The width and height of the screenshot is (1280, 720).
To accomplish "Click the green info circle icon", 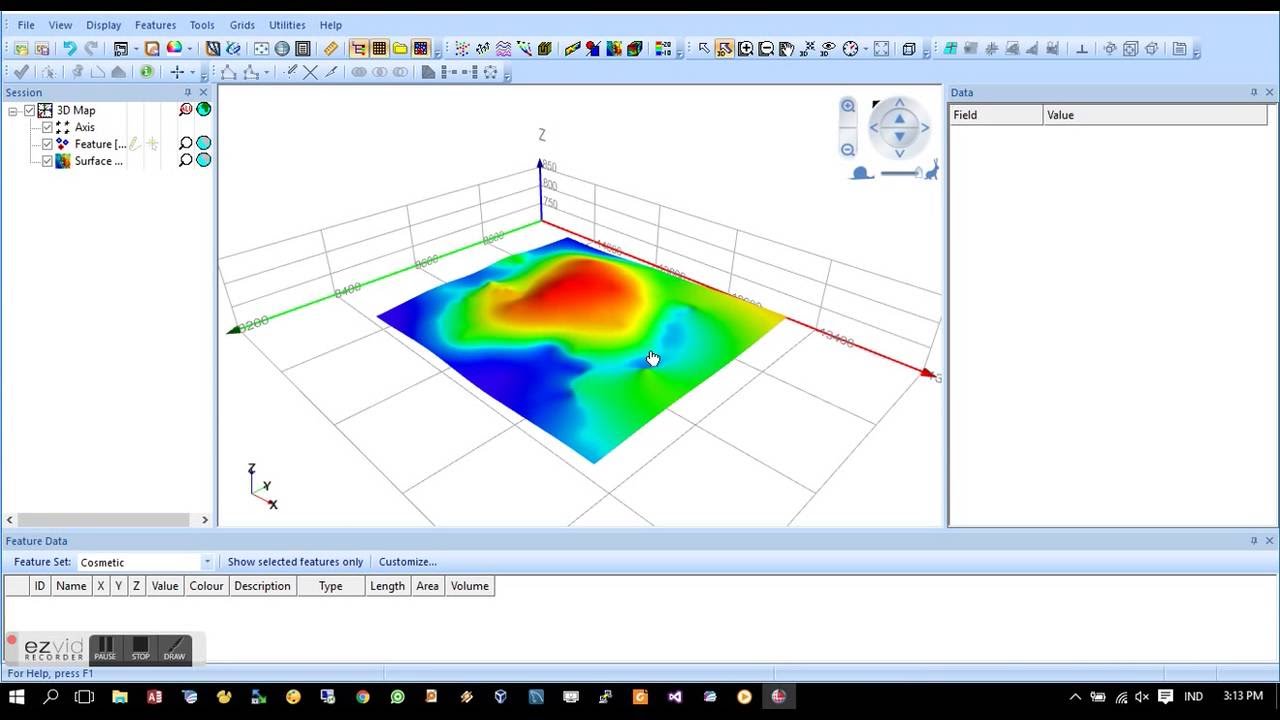I will 147,72.
